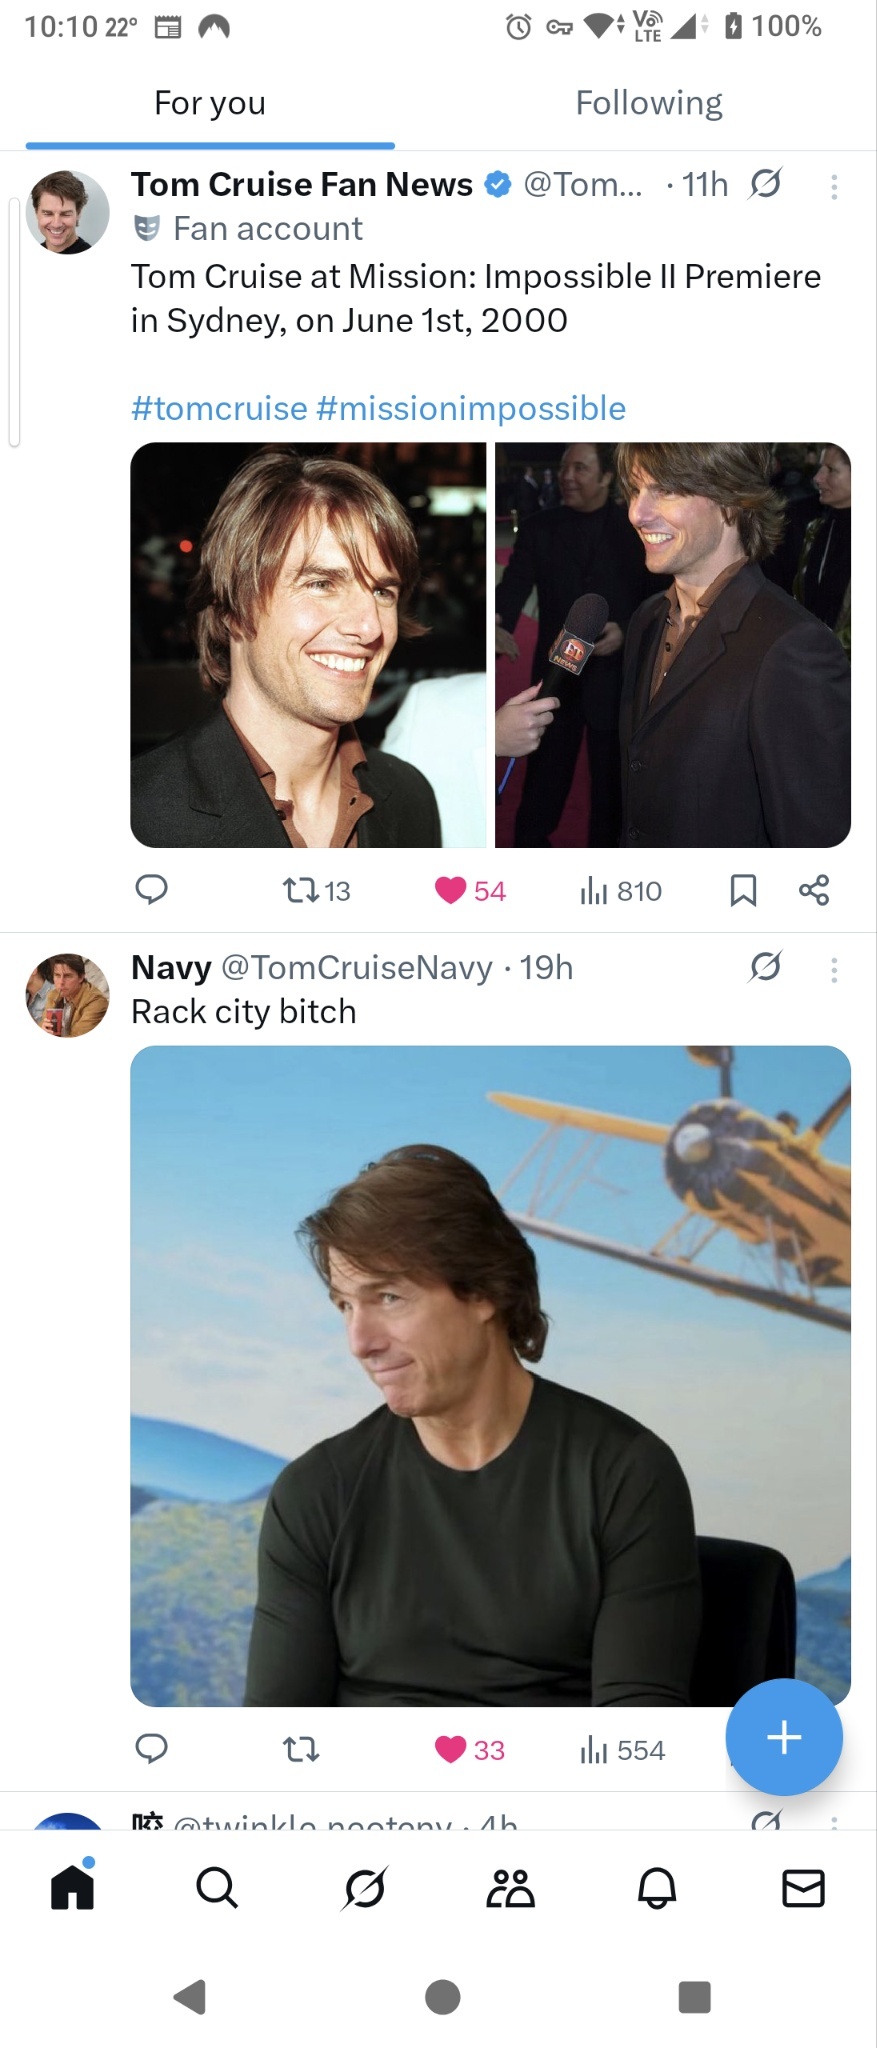Open the #missionimpossible hashtag
This screenshot has height=2048, width=877.
pyautogui.click(x=471, y=408)
